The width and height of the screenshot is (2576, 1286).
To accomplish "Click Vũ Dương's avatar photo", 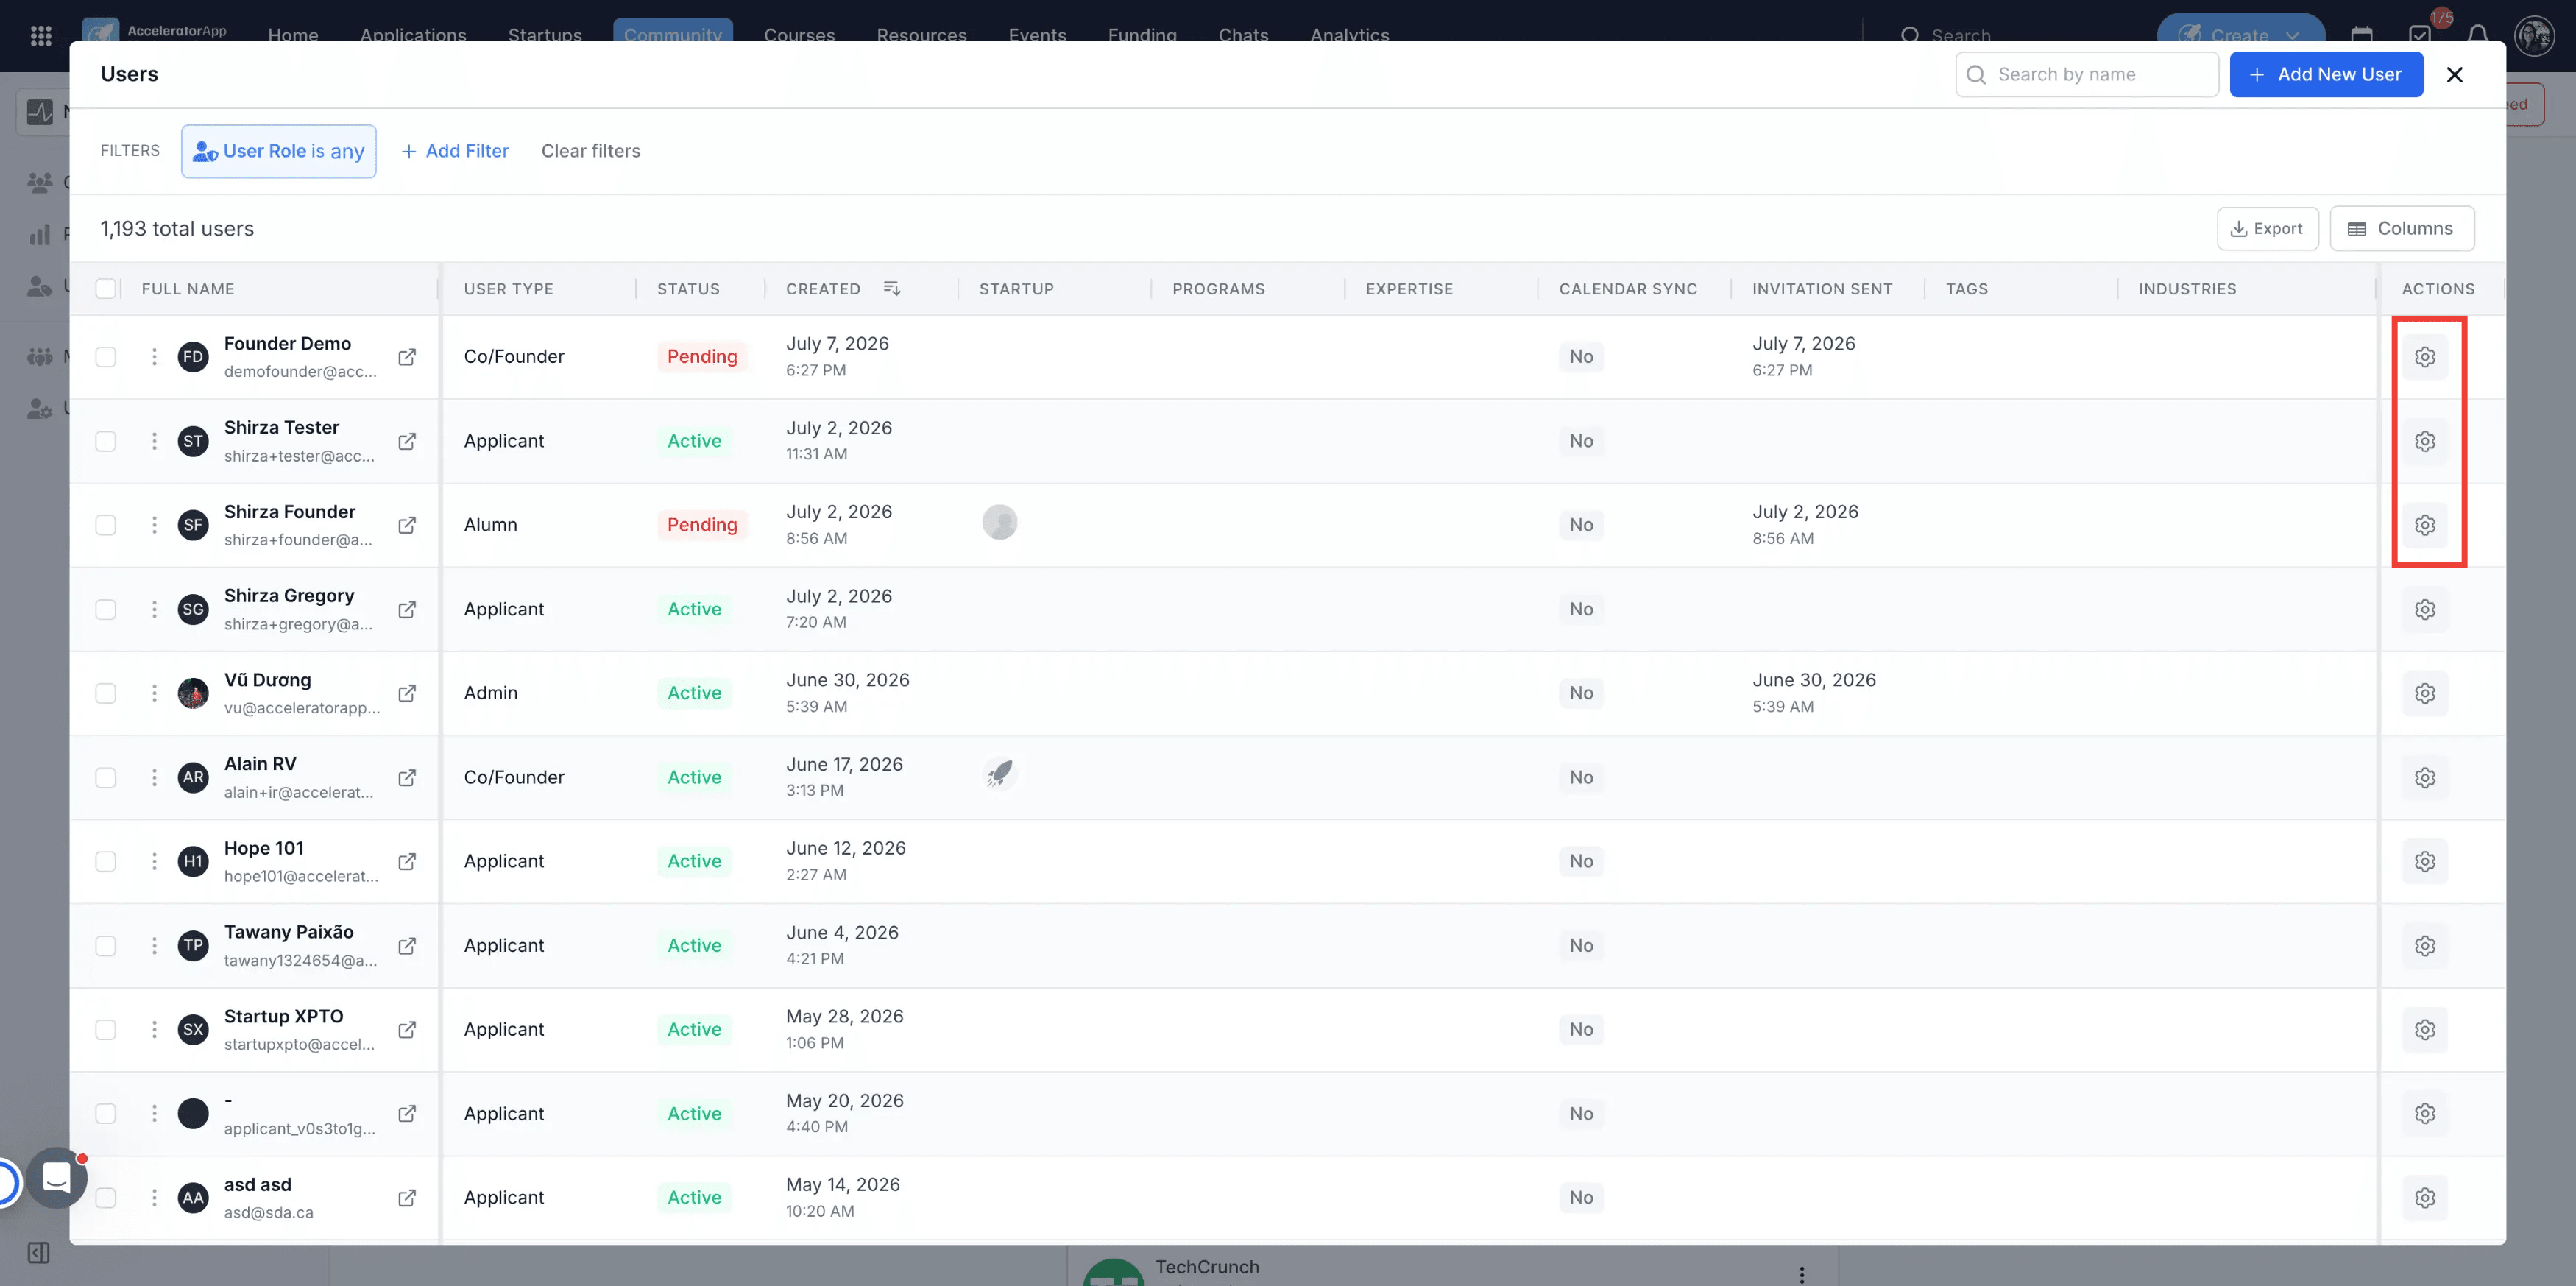I will [193, 693].
